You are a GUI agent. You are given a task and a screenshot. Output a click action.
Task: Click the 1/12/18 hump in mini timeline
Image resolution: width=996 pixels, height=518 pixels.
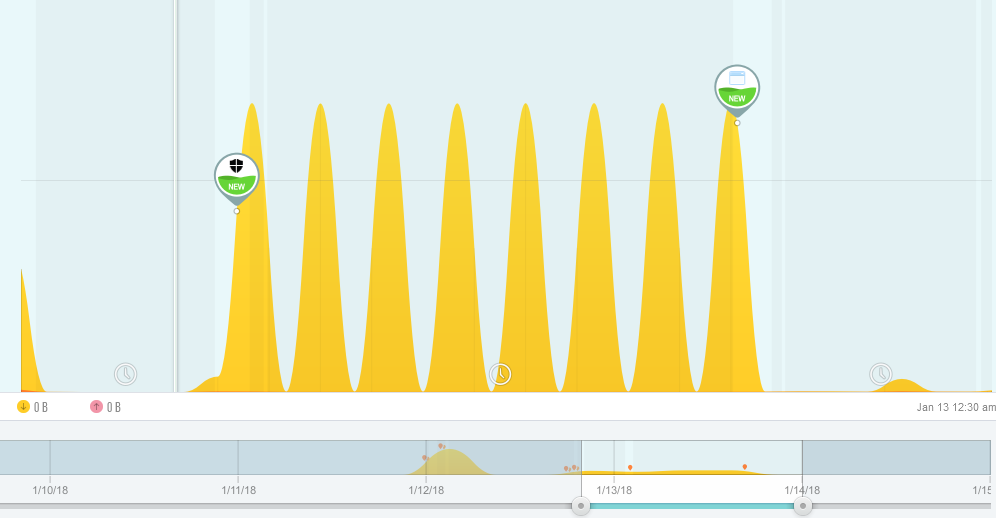[x=452, y=462]
